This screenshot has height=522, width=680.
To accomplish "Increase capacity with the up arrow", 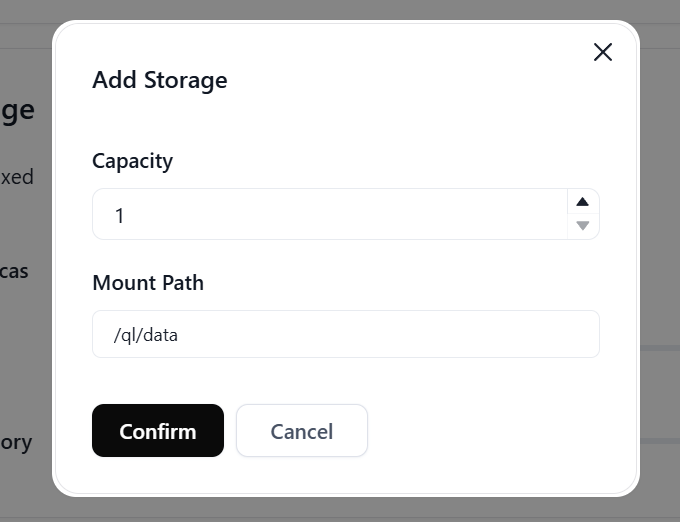I will click(583, 202).
